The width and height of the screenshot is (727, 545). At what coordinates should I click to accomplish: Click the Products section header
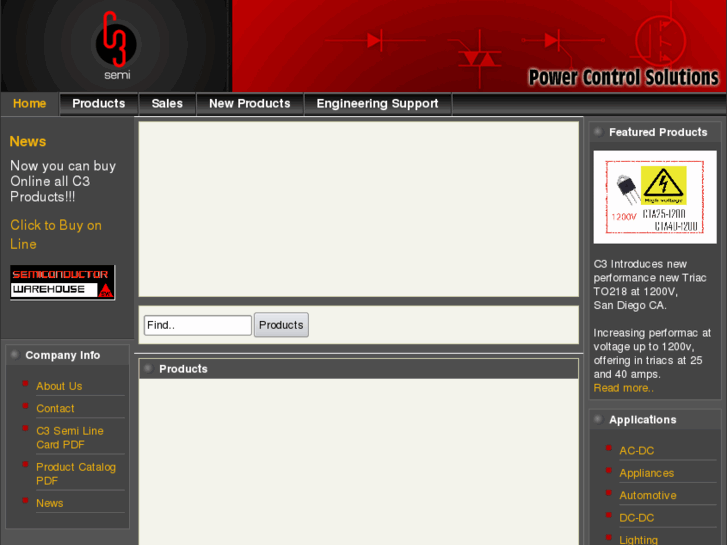[358, 369]
